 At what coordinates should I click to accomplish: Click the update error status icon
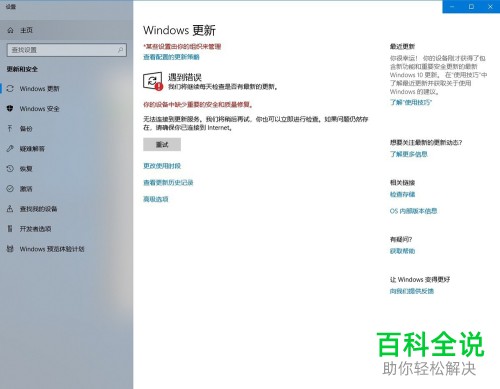[153, 81]
